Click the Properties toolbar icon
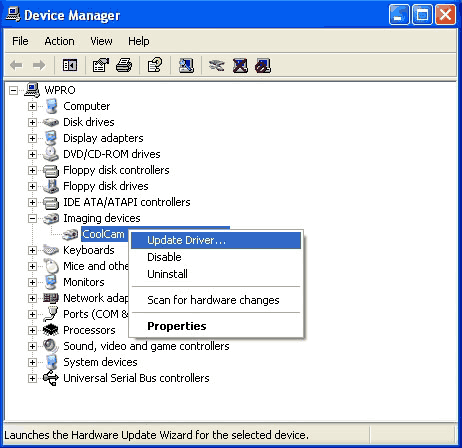Image resolution: width=462 pixels, height=448 pixels. tap(101, 65)
